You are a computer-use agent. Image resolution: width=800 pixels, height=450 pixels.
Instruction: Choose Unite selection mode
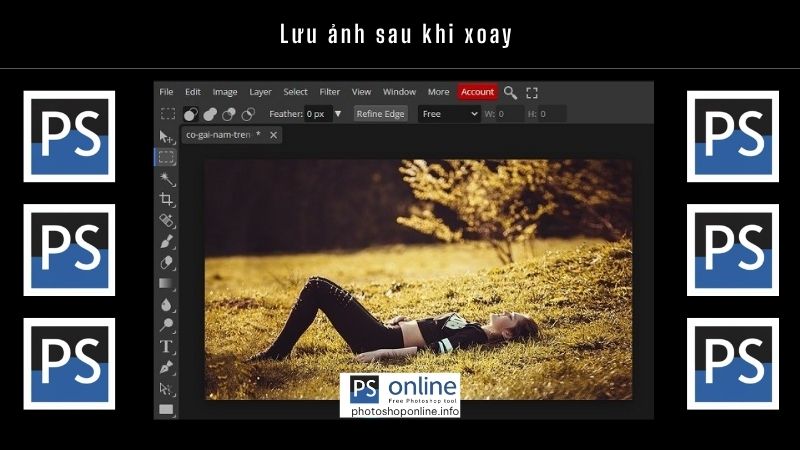click(x=210, y=114)
